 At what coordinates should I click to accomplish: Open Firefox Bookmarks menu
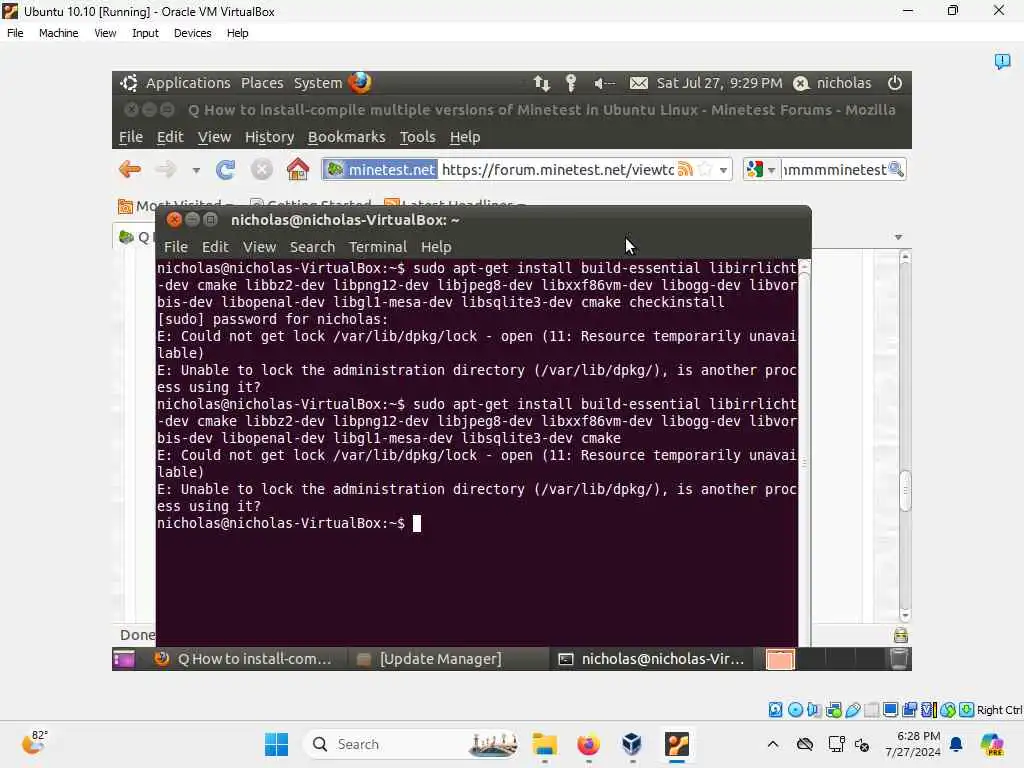(346, 137)
